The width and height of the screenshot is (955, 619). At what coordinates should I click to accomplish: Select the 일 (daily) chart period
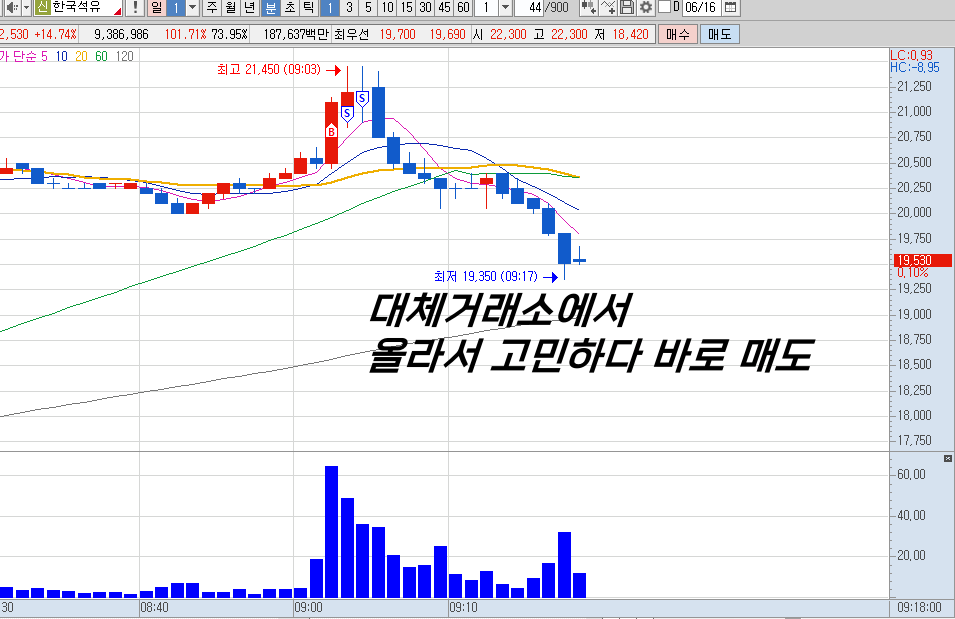pyautogui.click(x=157, y=7)
